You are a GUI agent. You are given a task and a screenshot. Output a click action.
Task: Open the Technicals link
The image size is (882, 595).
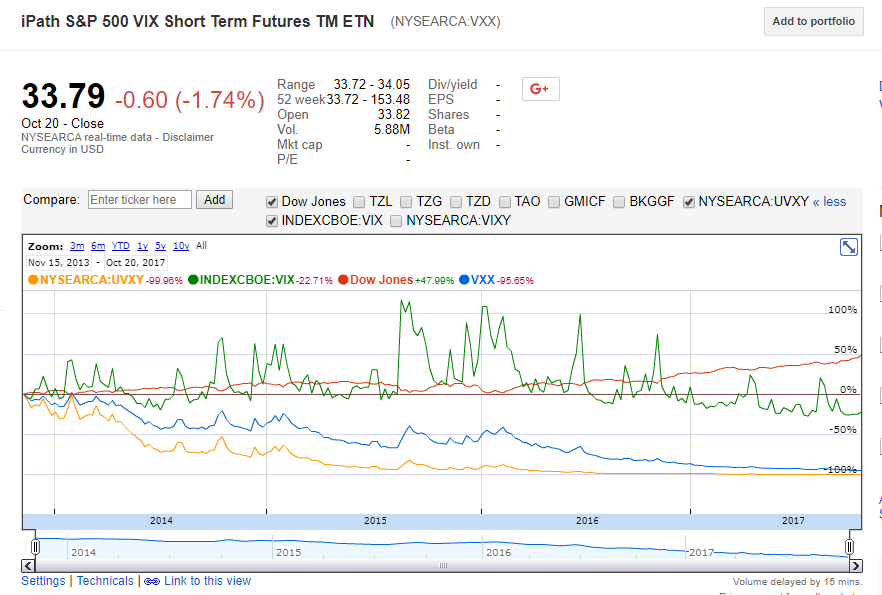[x=105, y=581]
